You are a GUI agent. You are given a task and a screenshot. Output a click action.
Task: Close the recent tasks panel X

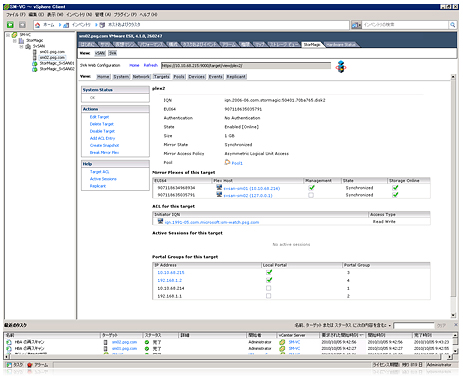[x=456, y=325]
